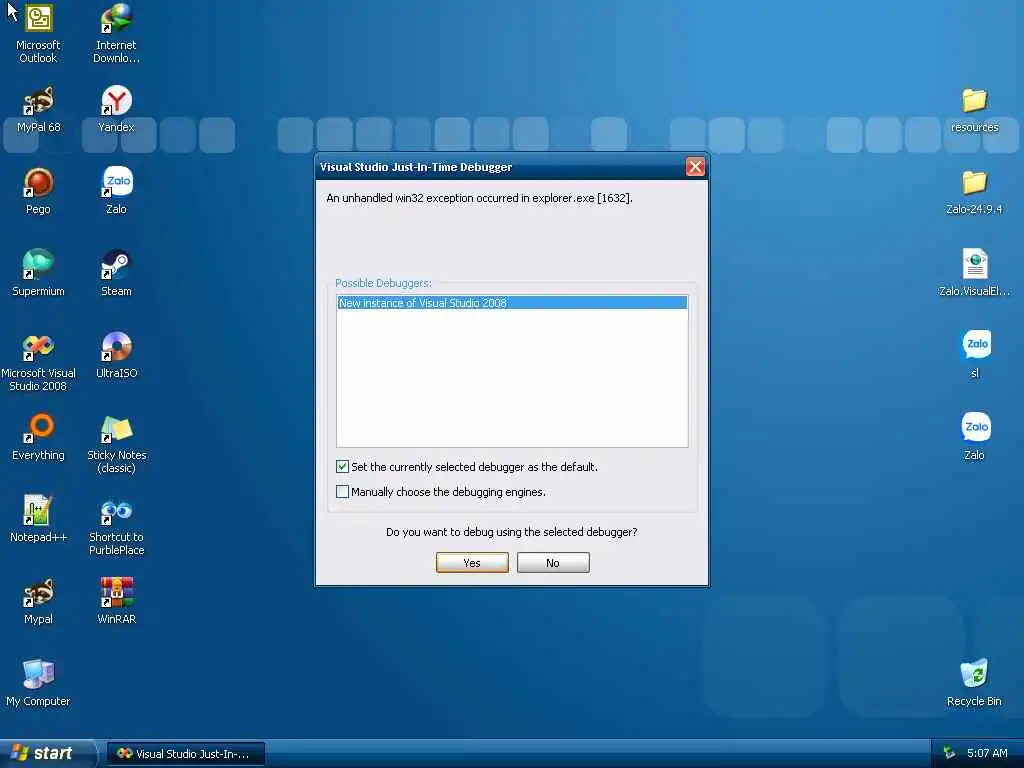Click the 5:07 AM taskbar clock

click(987, 753)
